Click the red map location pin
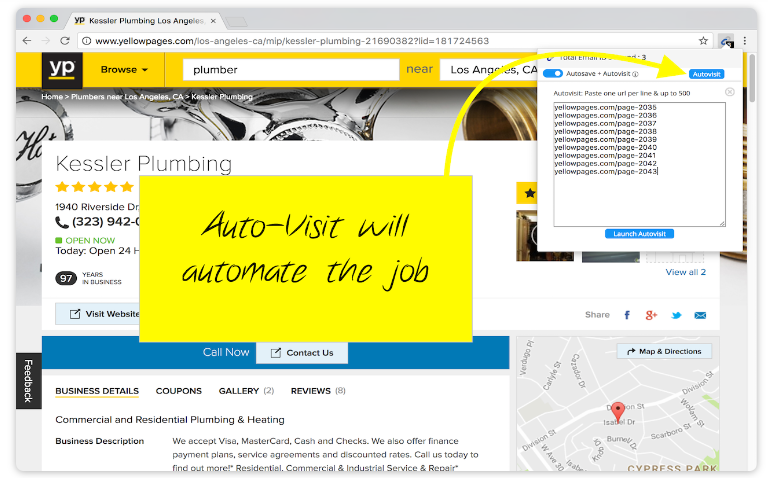Screen dimensions: 768x478 coord(618,411)
